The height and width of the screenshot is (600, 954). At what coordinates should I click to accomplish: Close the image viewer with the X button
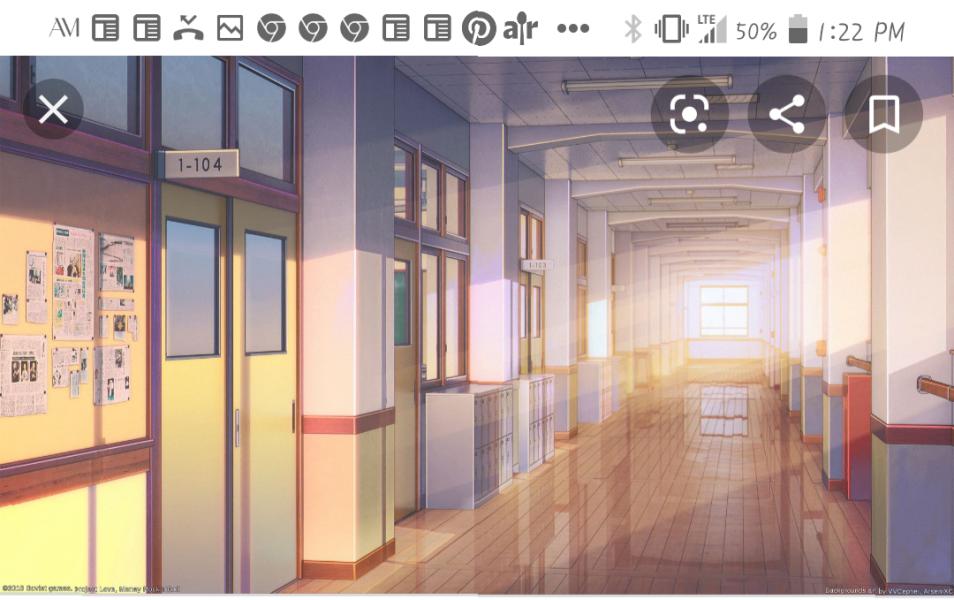pyautogui.click(x=53, y=110)
